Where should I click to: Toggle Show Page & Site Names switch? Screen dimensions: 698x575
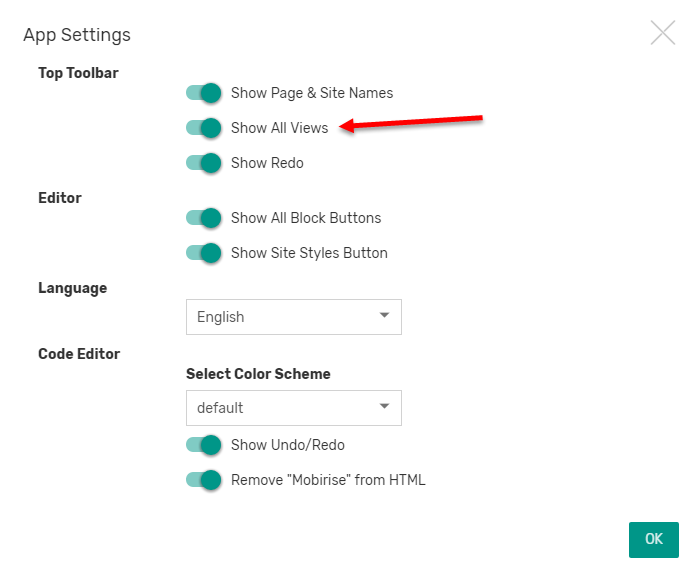pyautogui.click(x=203, y=93)
